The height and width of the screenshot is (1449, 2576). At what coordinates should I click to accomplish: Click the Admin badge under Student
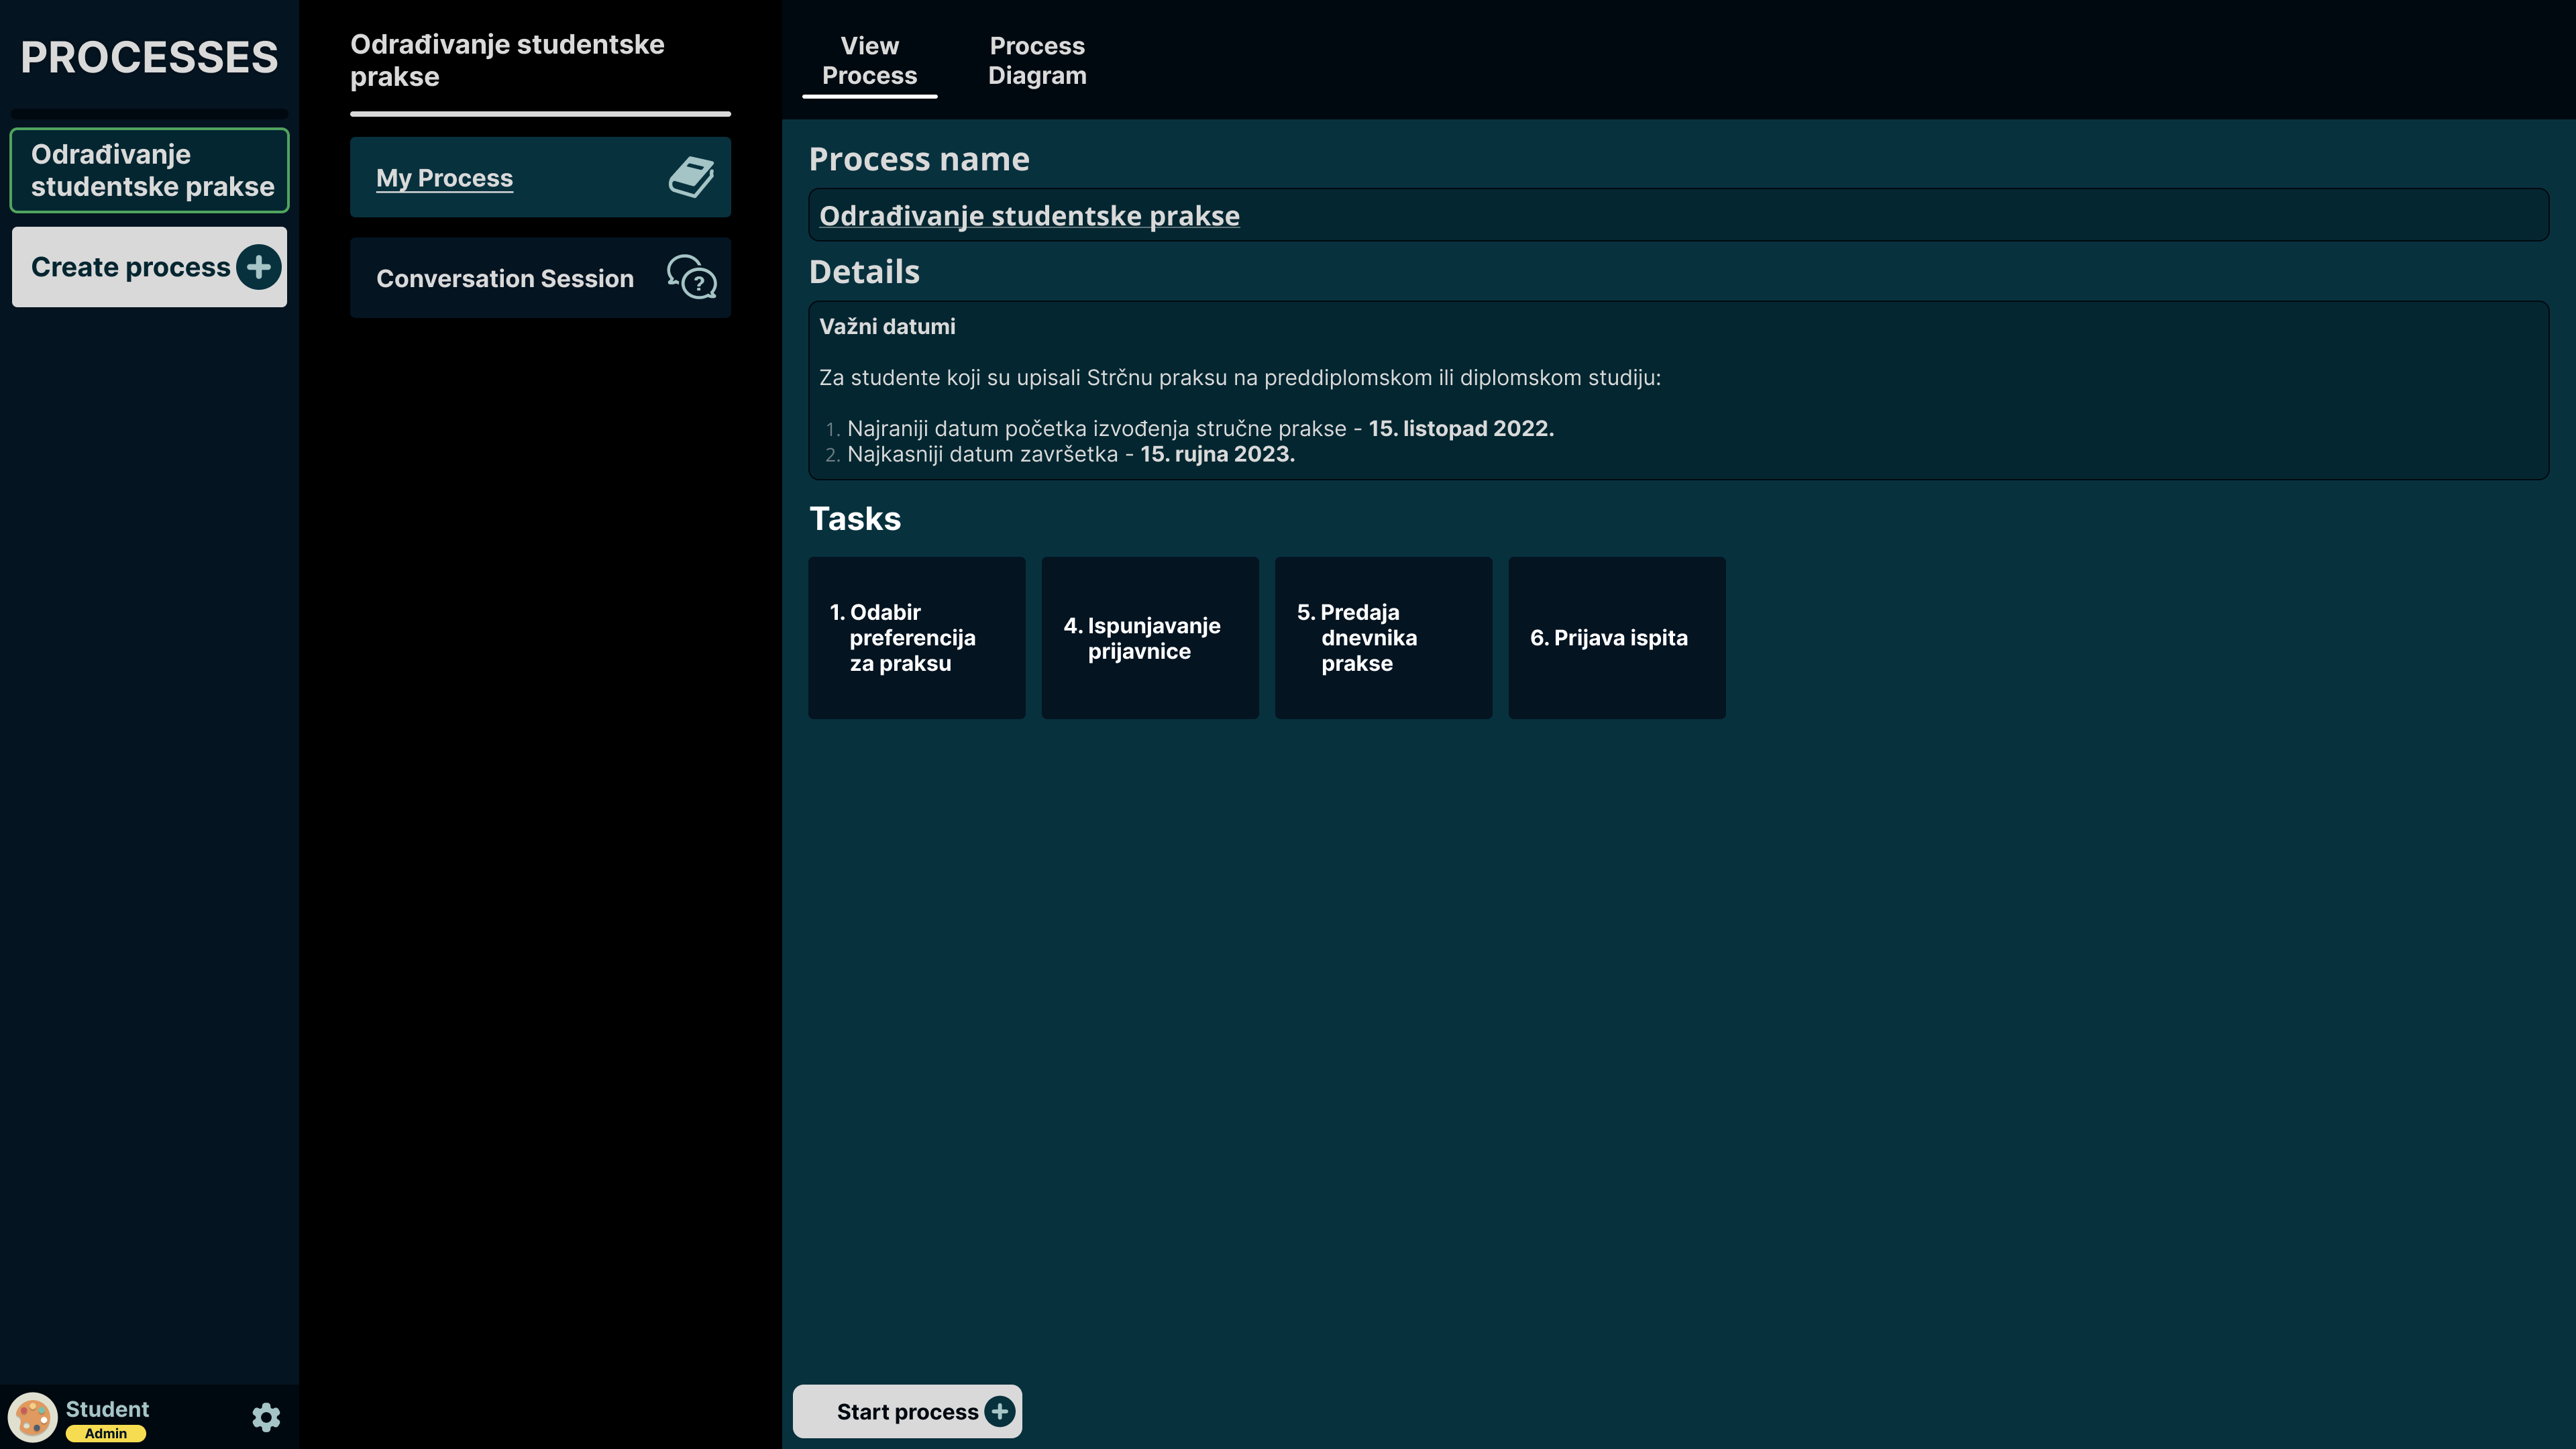click(106, 1433)
